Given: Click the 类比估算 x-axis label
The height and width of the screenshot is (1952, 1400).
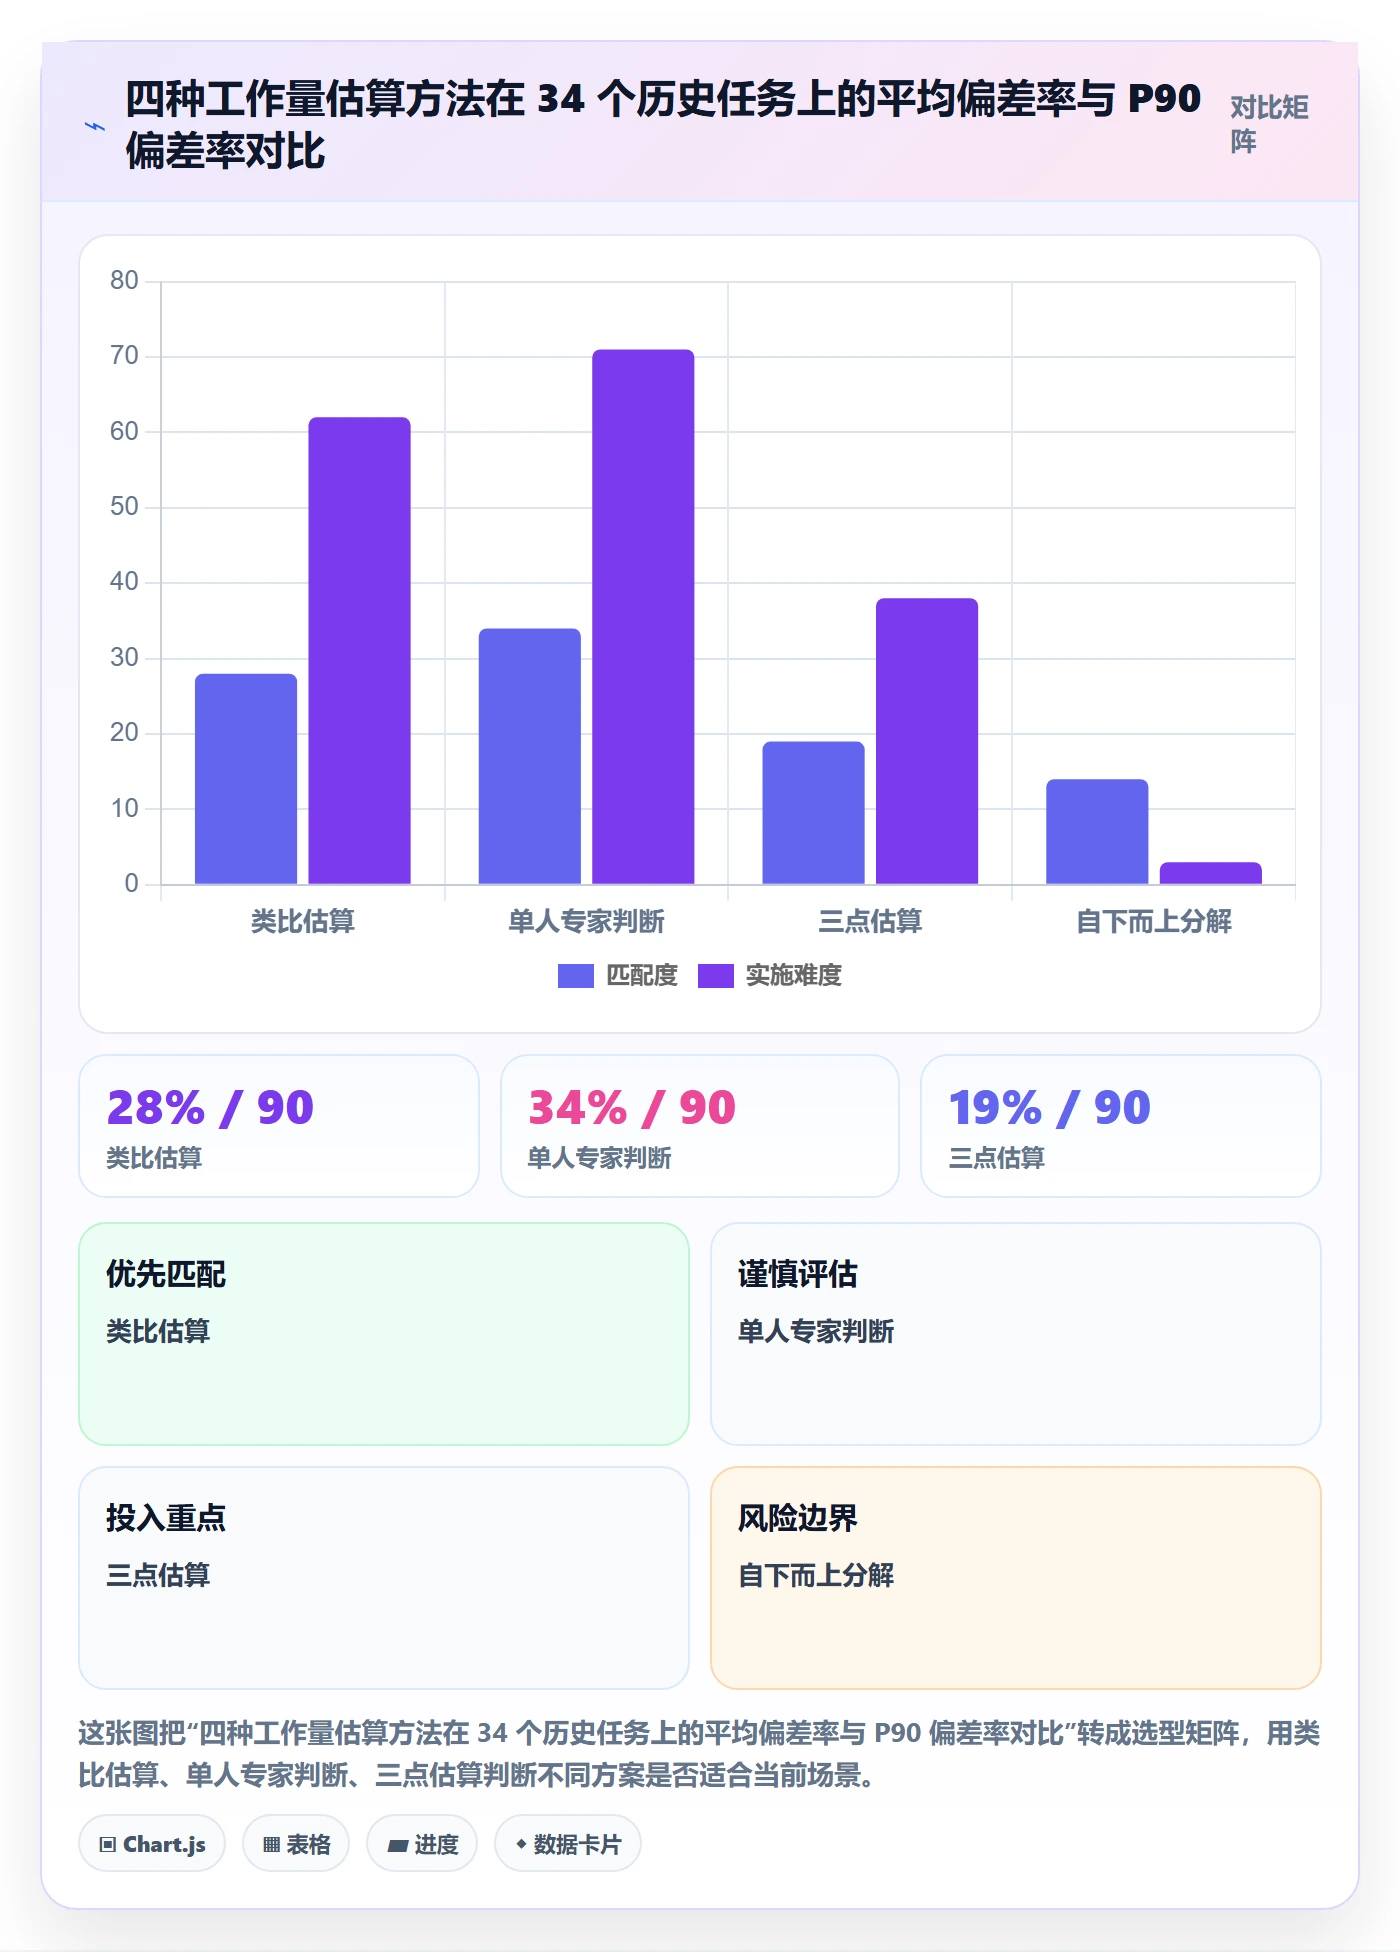Looking at the screenshot, I should [x=303, y=921].
